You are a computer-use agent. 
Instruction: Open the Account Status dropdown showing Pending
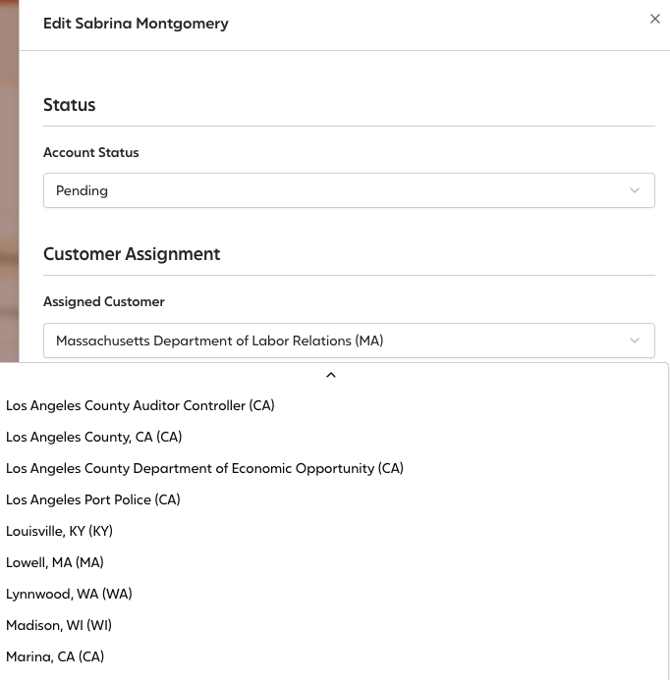[349, 190]
